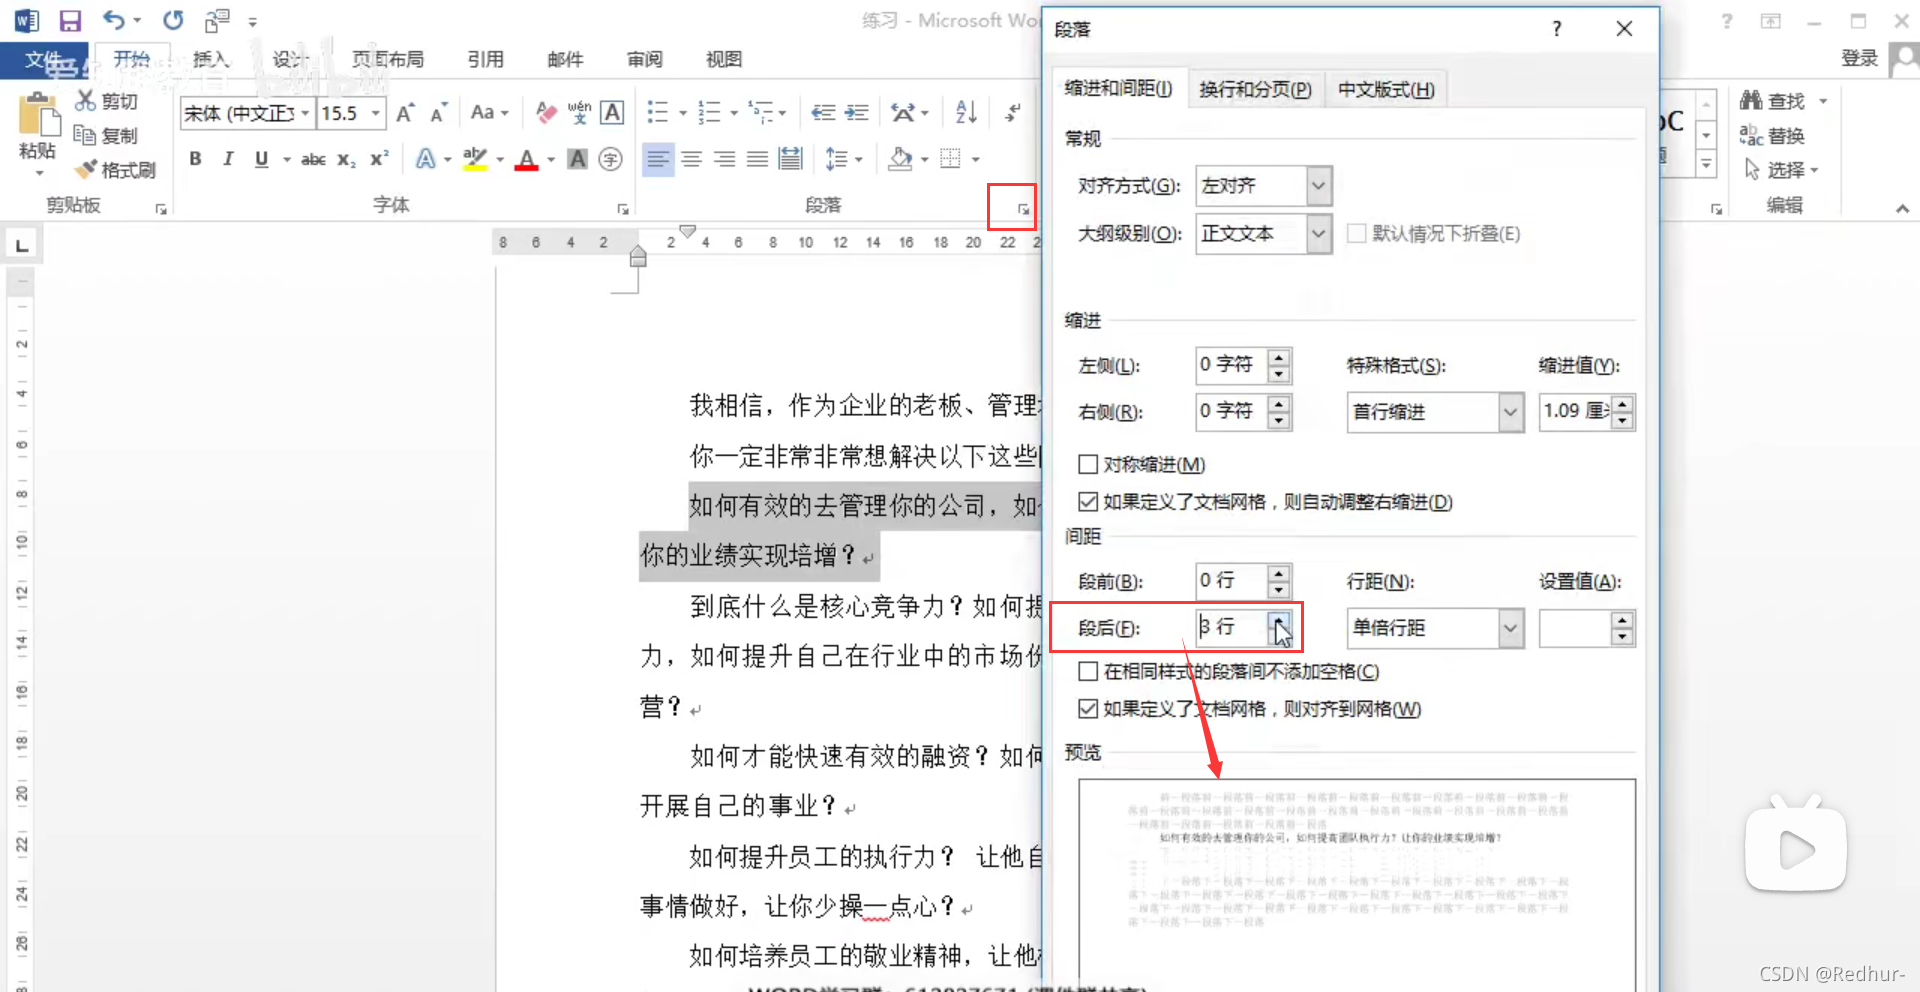Apply Center paragraph alignment
The height and width of the screenshot is (992, 1920).
tap(691, 158)
